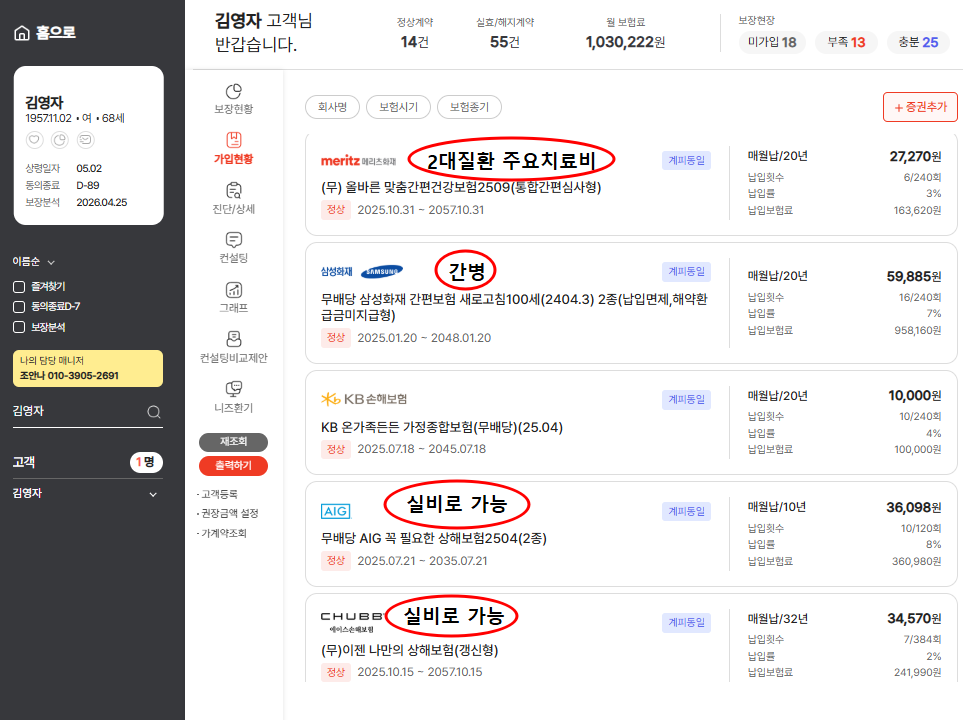Check the 동의종료D-7 filter box
This screenshot has height=720, width=963.
[19, 307]
